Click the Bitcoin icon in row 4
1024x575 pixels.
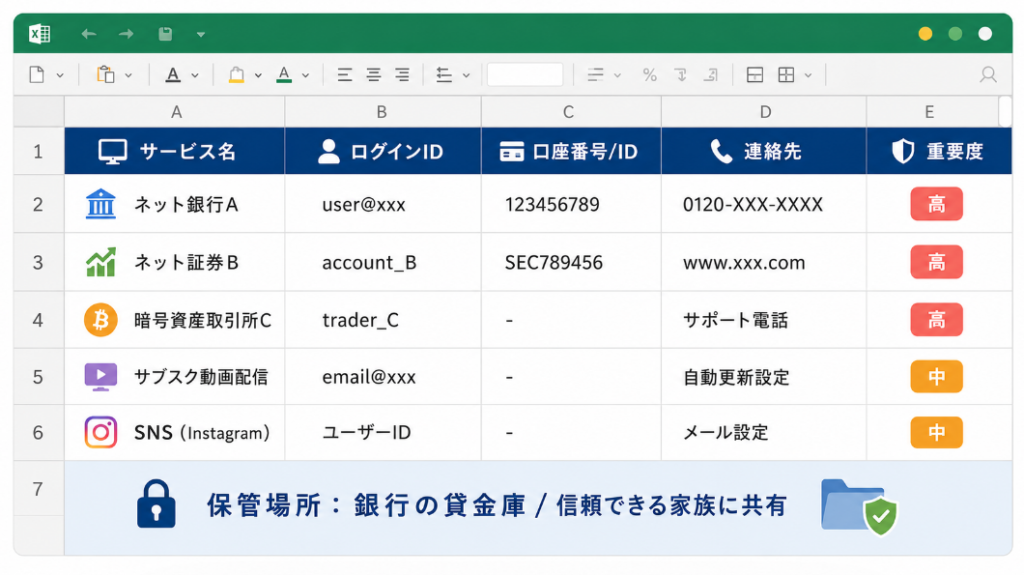point(101,320)
